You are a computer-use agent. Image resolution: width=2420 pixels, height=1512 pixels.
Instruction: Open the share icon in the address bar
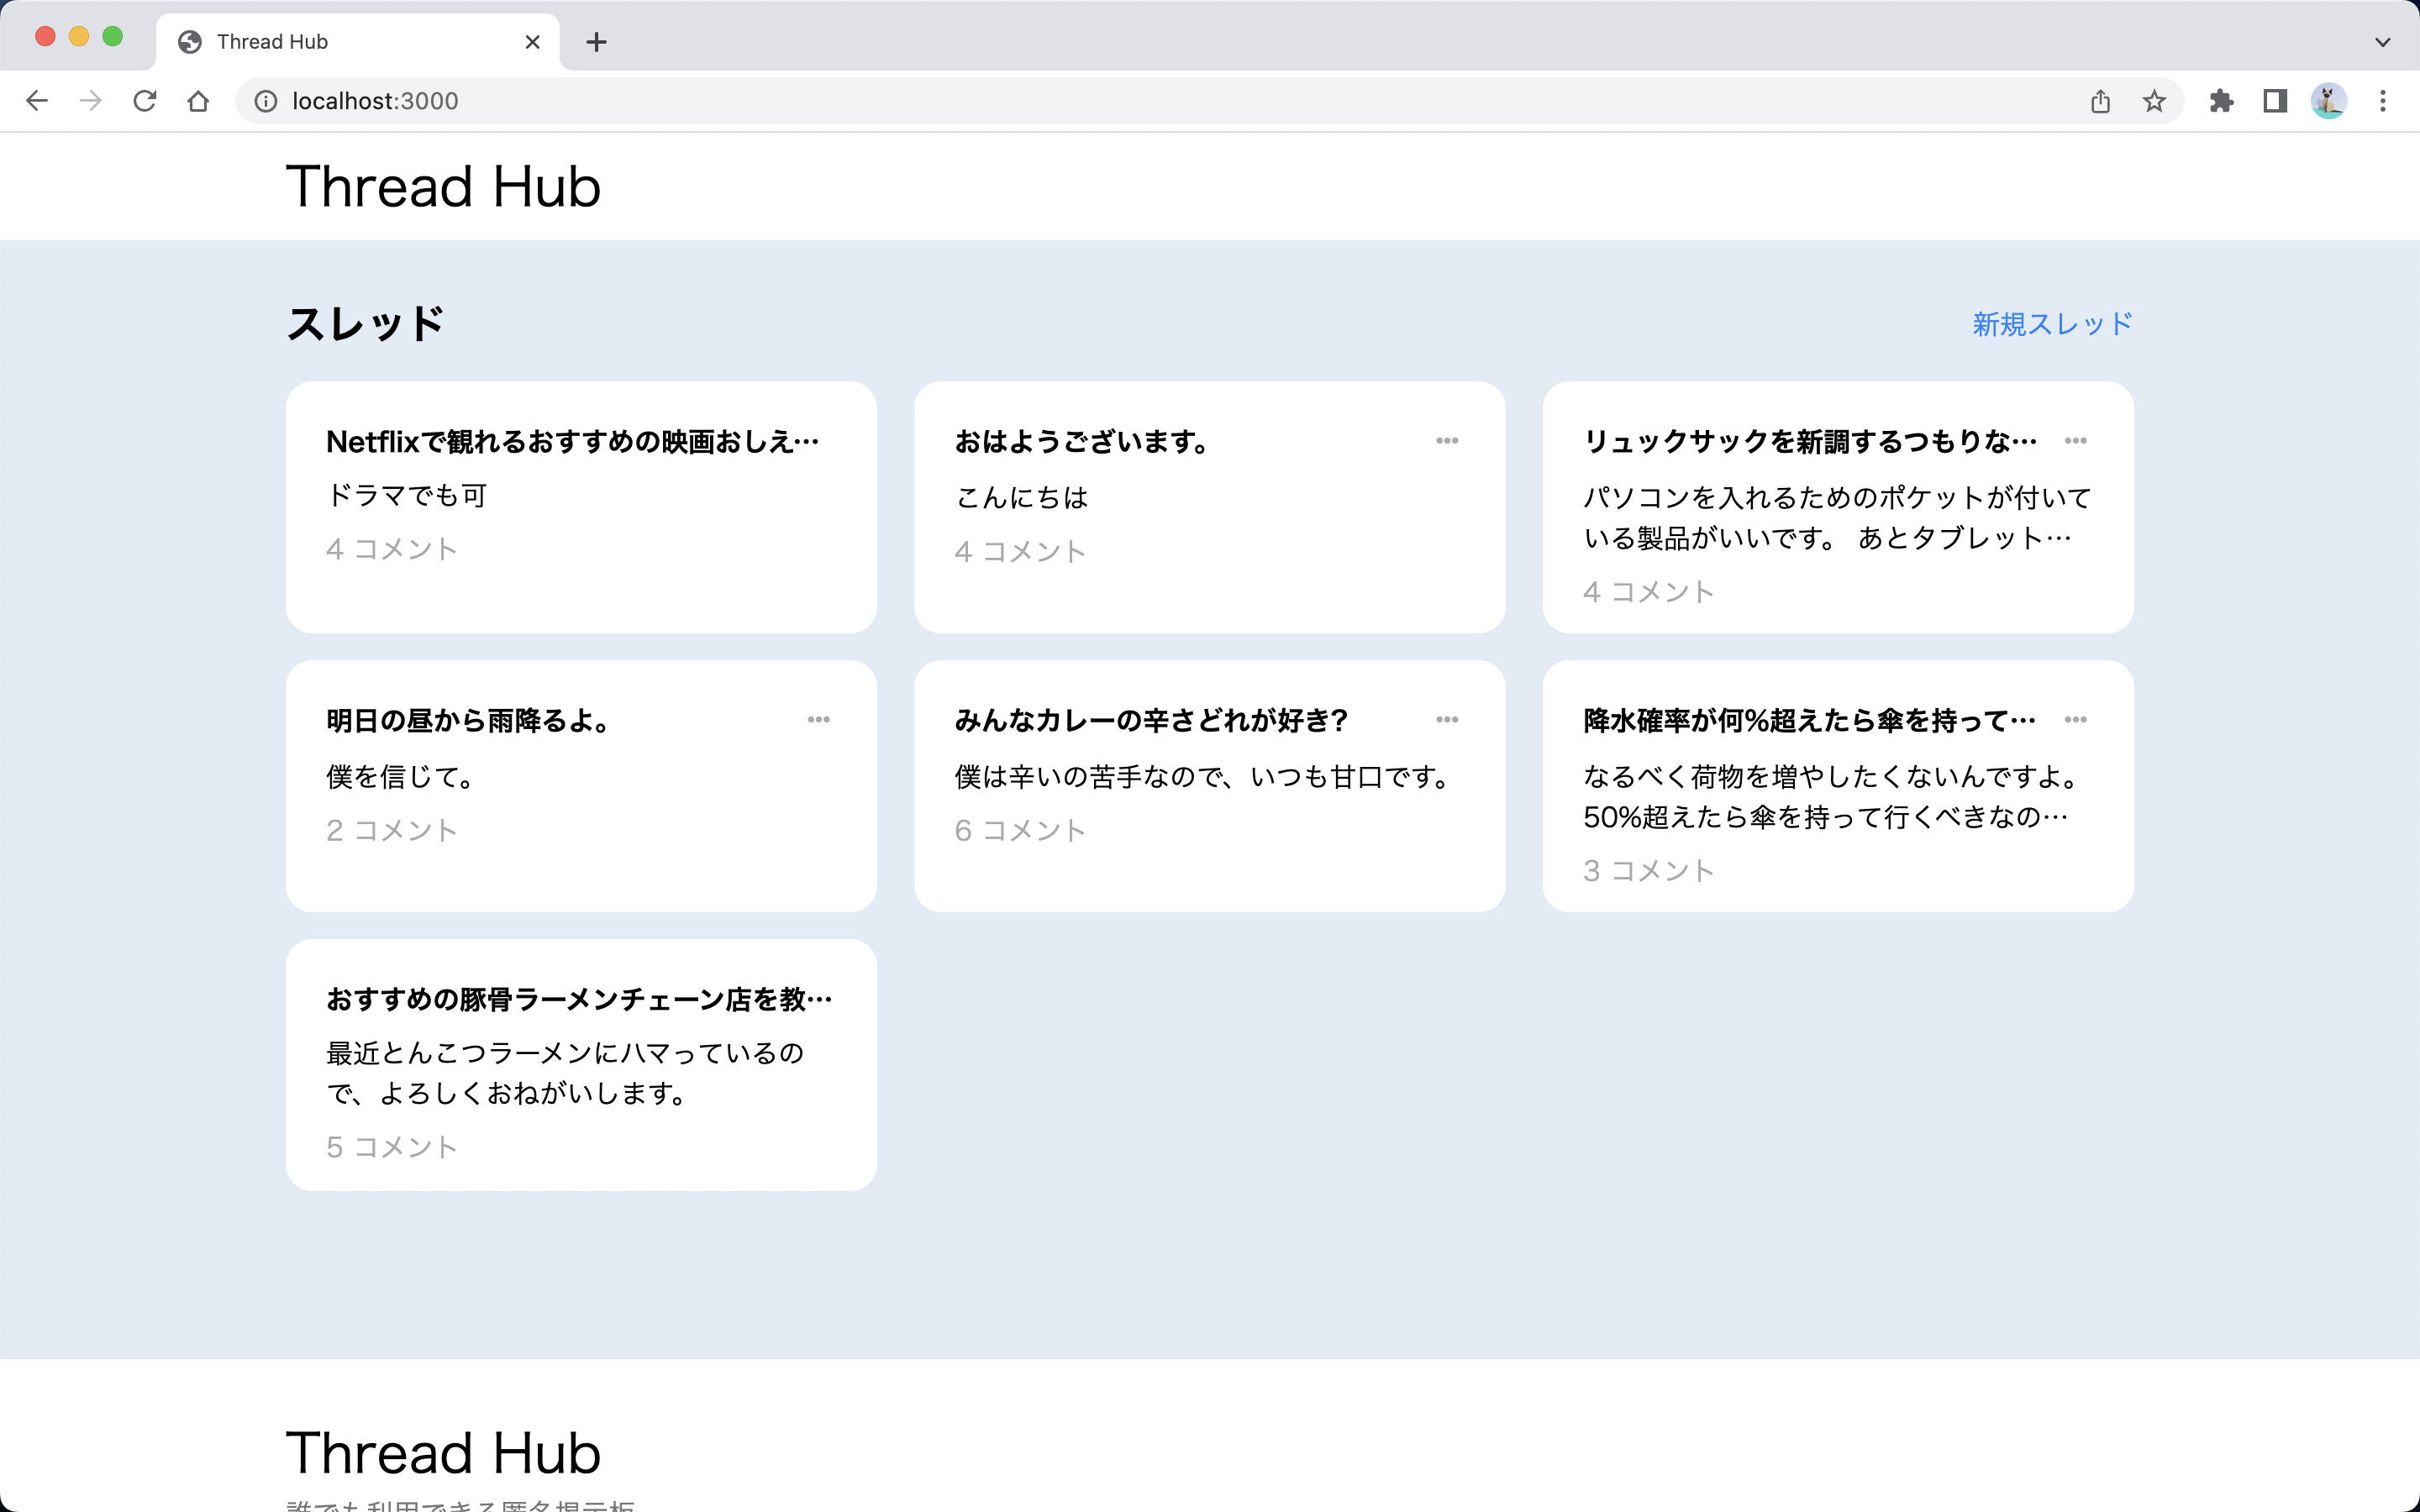tap(2100, 100)
